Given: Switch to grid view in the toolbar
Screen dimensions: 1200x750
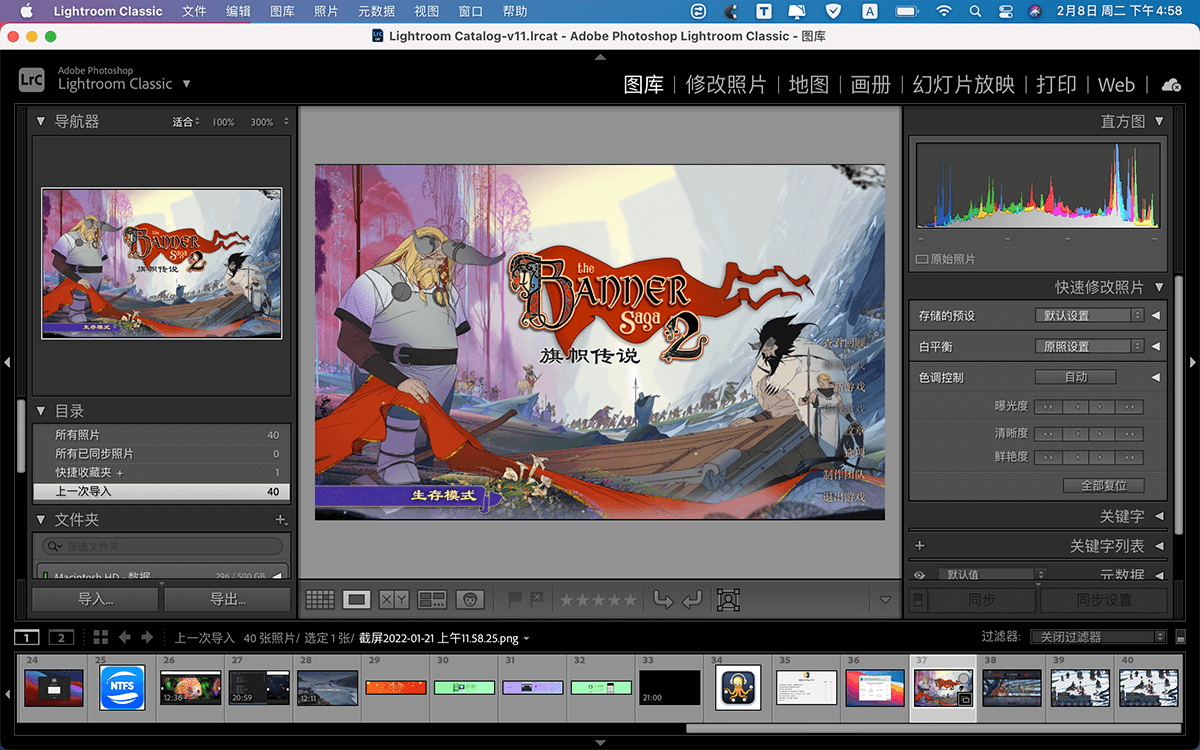Looking at the screenshot, I should (320, 599).
